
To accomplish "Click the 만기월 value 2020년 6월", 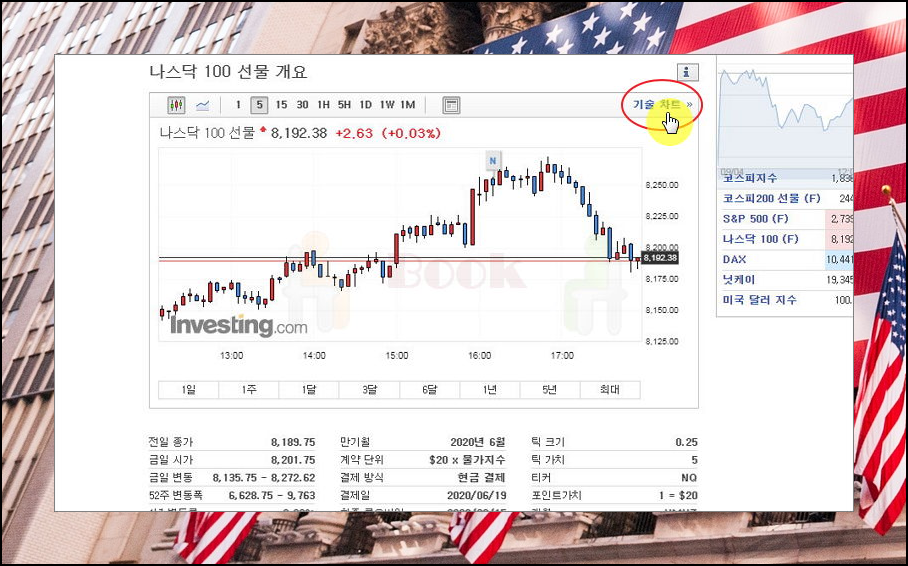I will point(478,442).
